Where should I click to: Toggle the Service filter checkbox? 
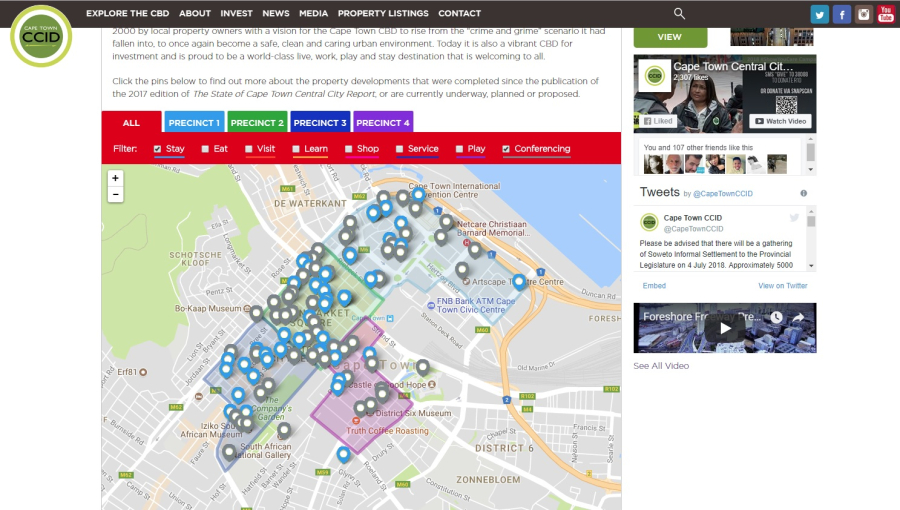click(399, 149)
